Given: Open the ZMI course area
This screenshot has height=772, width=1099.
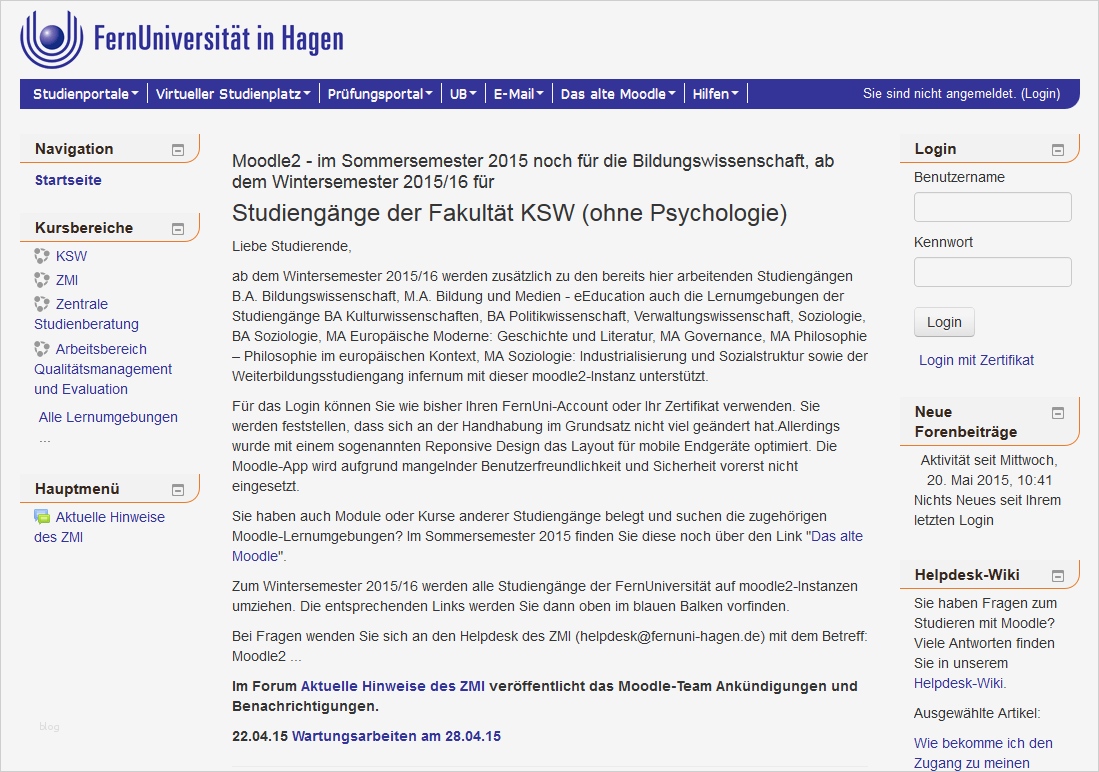Looking at the screenshot, I should 67,280.
